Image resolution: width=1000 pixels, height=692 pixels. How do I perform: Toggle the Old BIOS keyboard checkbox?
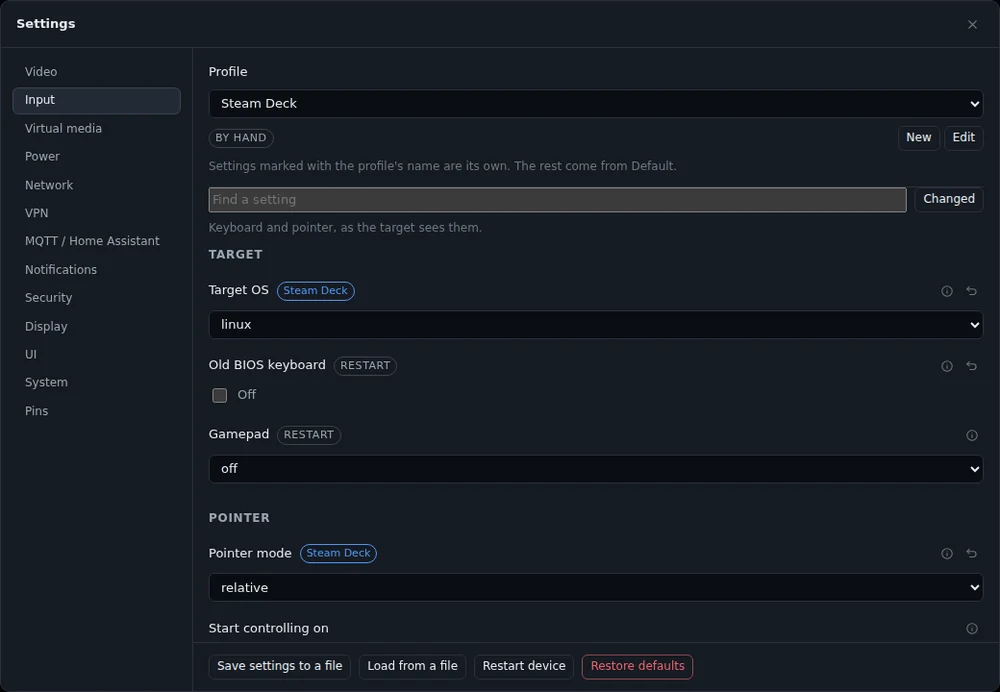(x=219, y=395)
